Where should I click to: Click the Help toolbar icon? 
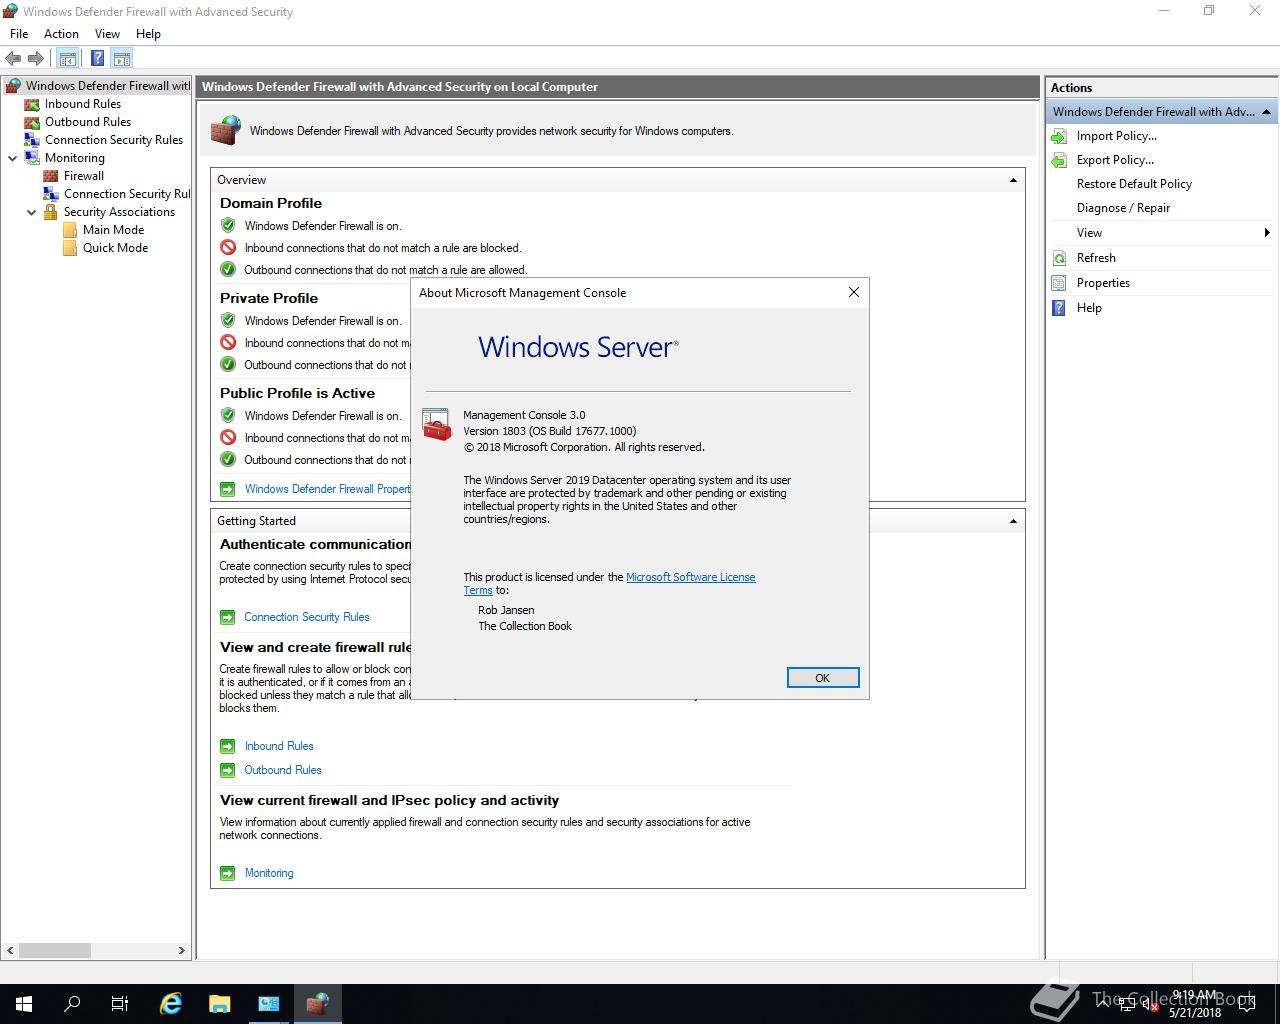[97, 58]
